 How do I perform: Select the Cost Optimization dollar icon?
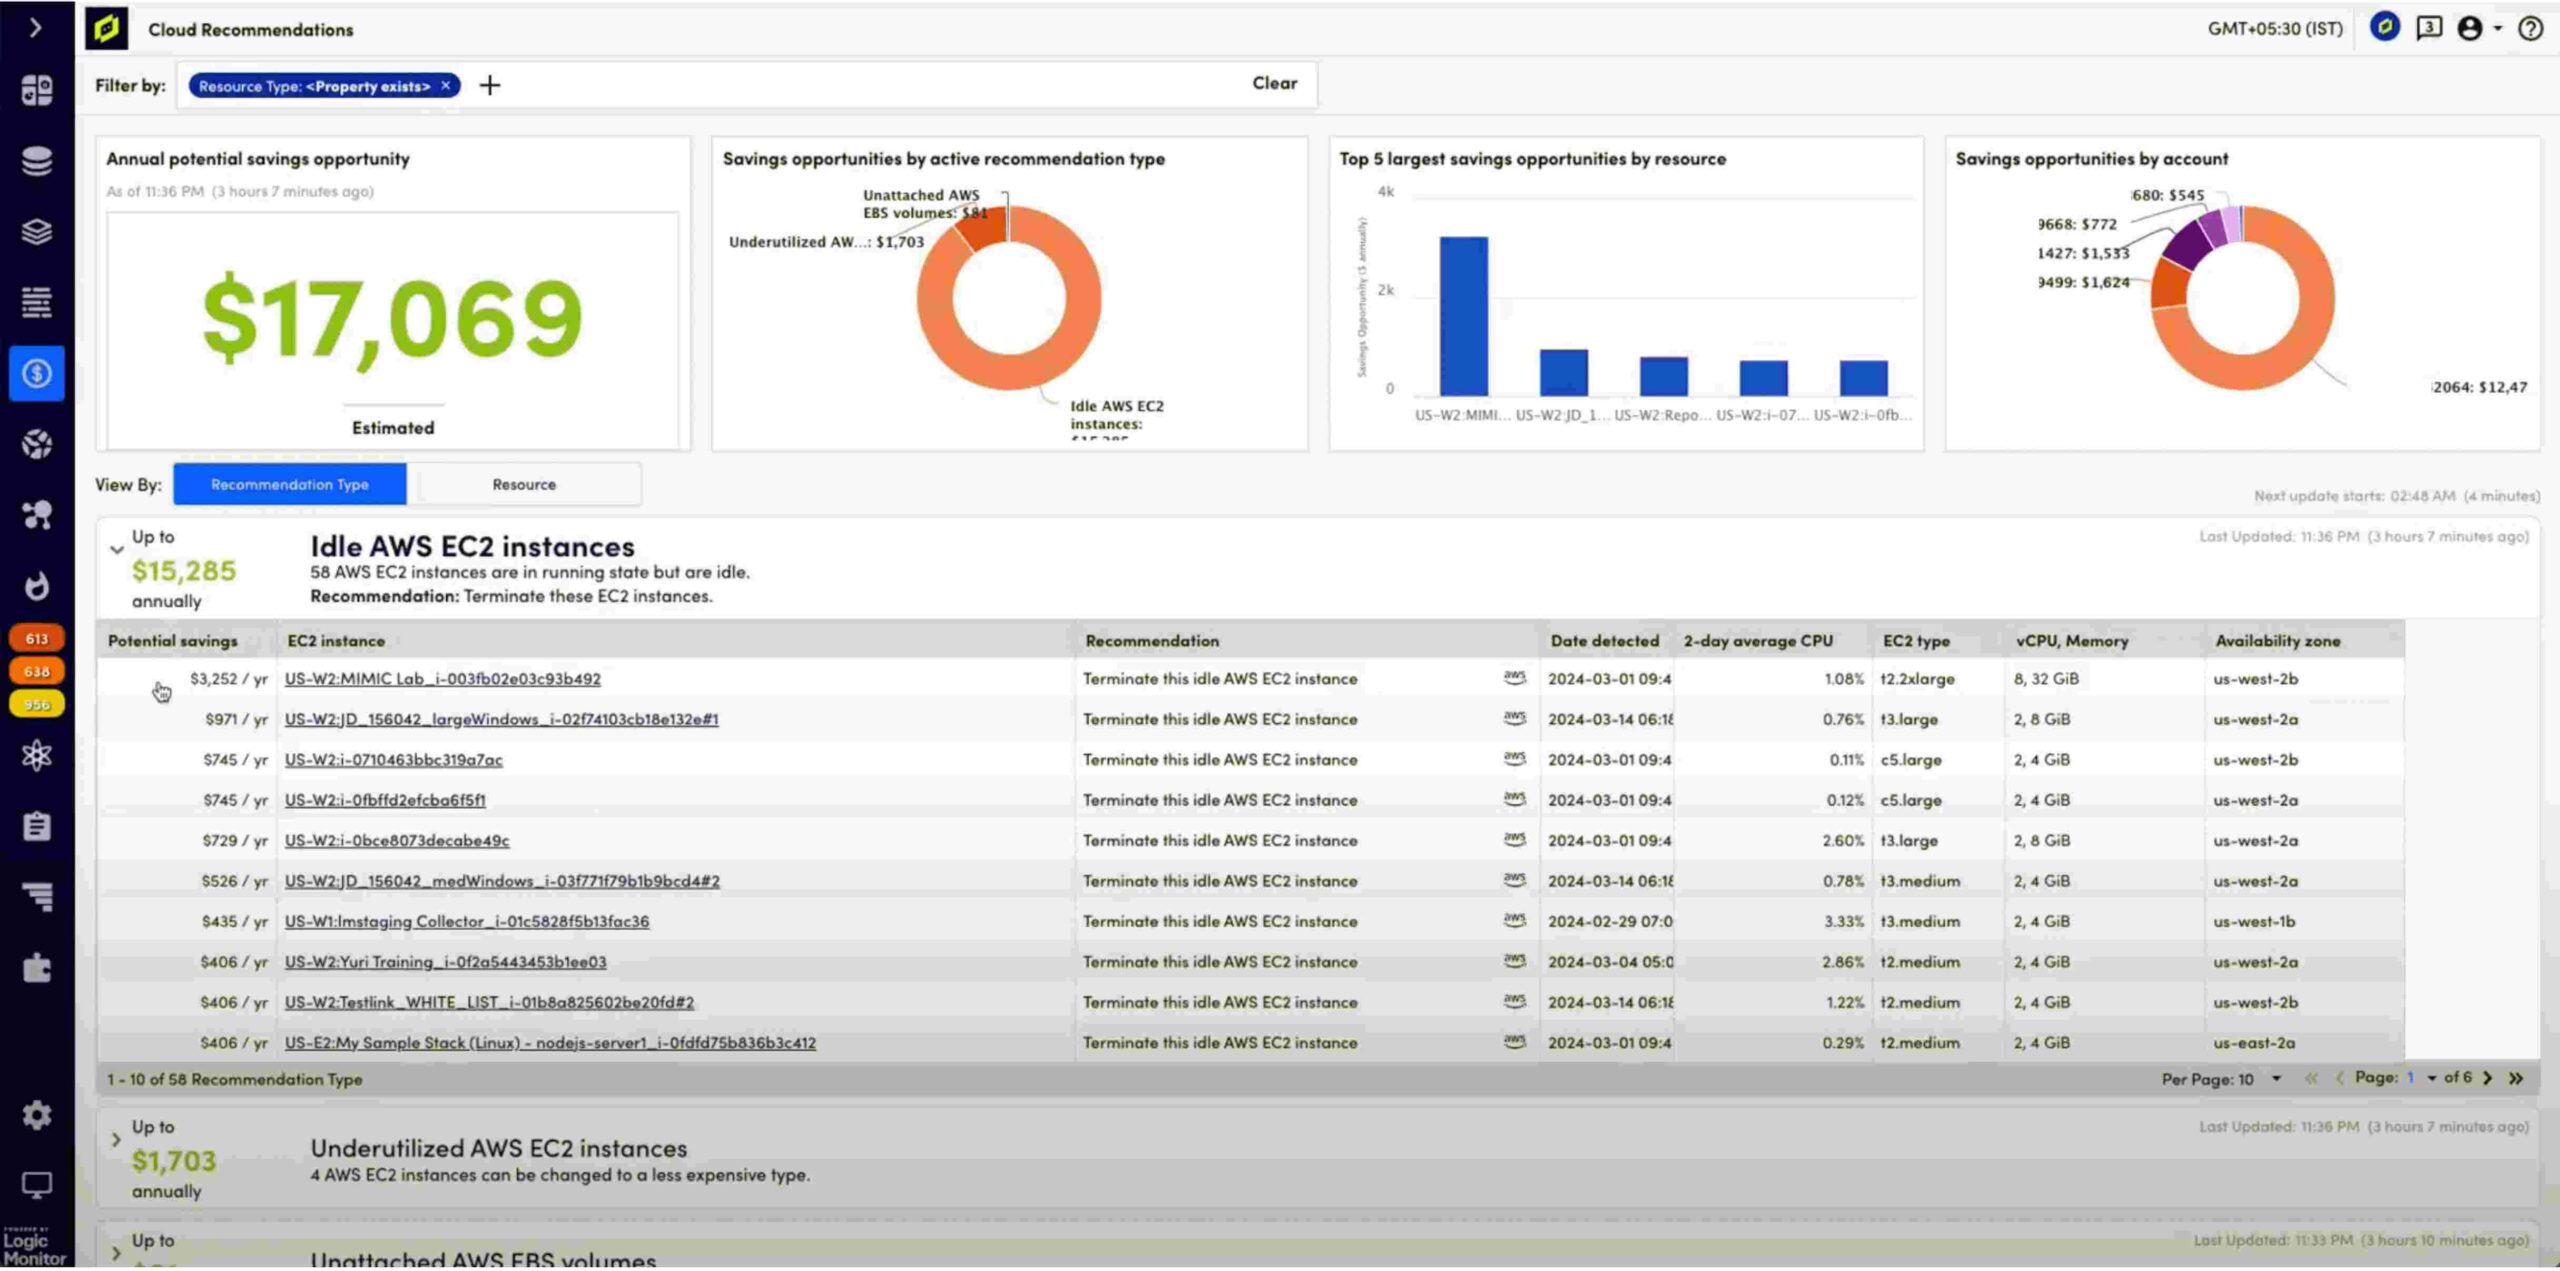click(37, 373)
